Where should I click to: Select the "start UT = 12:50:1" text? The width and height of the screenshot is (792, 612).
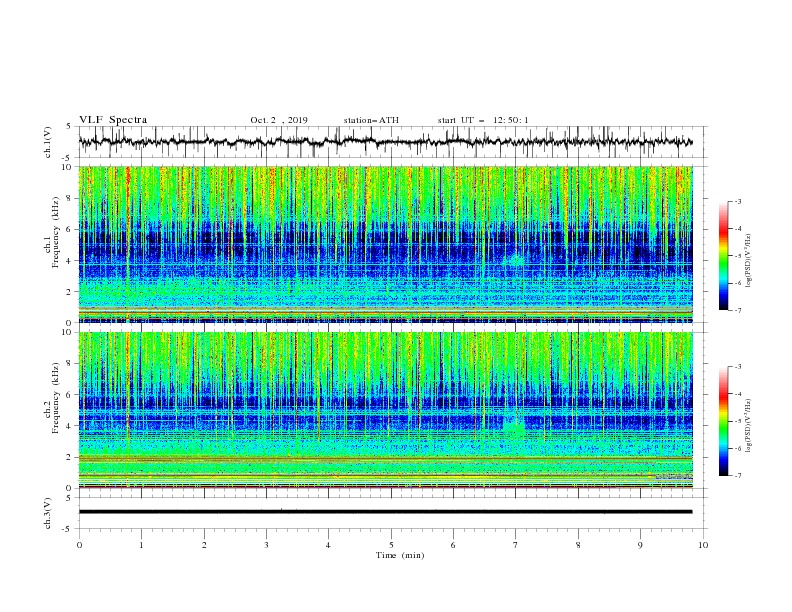click(x=483, y=120)
